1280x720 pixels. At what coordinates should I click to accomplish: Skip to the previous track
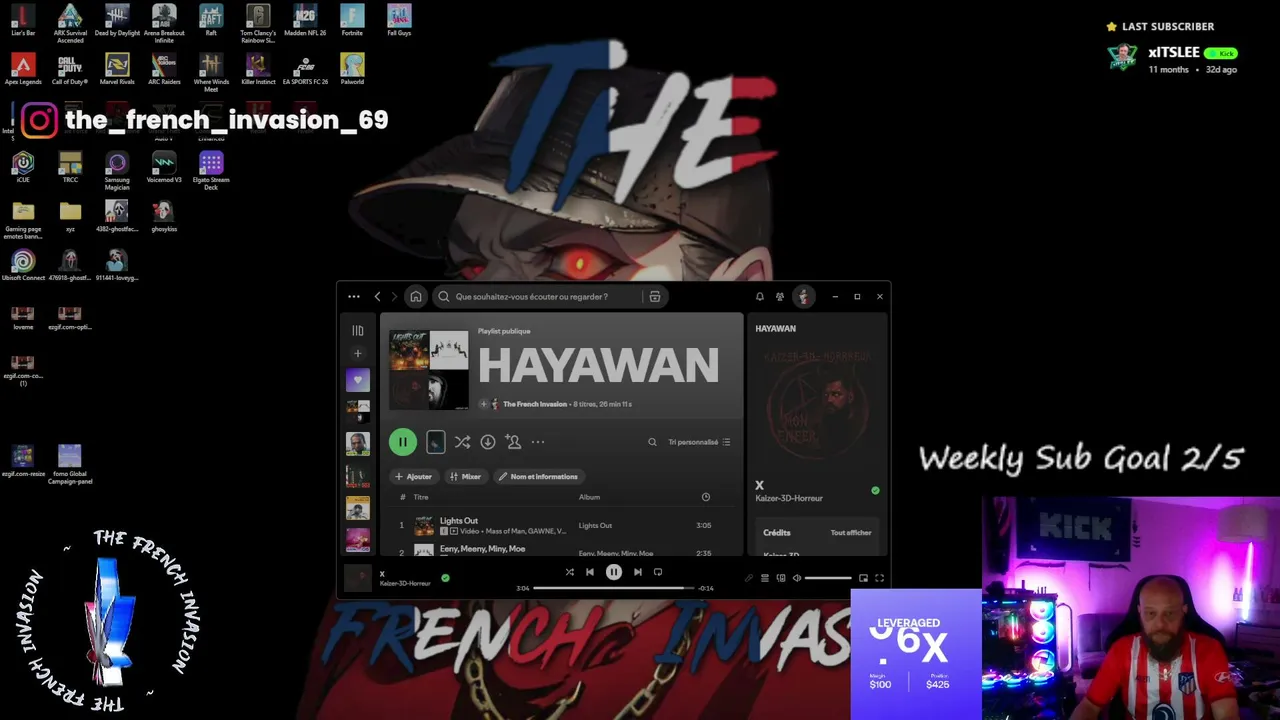pyautogui.click(x=590, y=572)
